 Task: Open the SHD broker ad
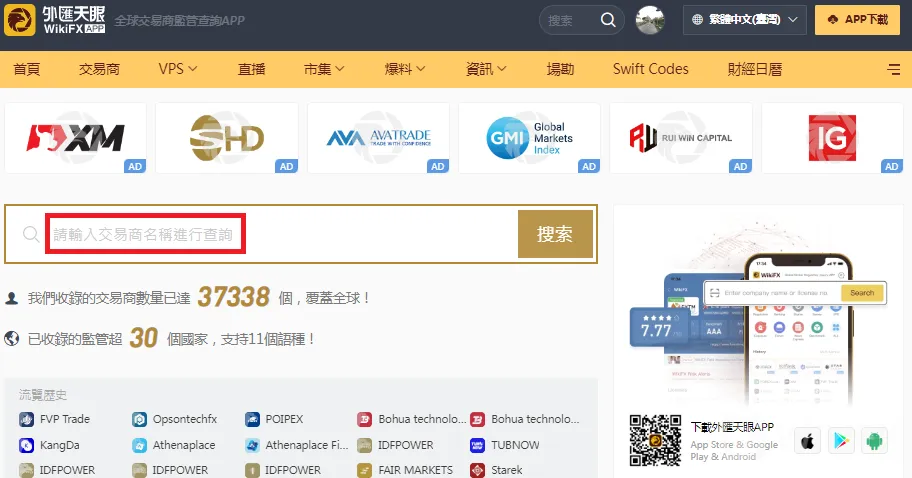[227, 138]
